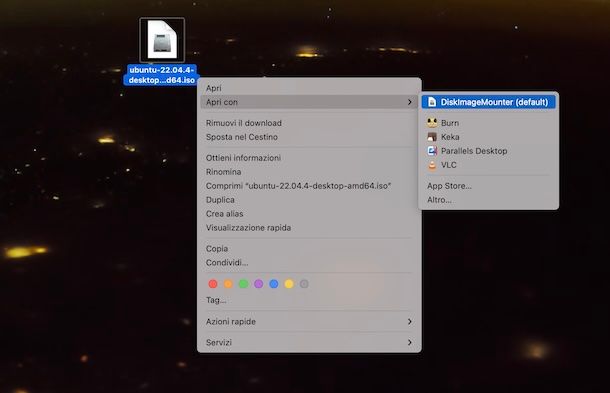The height and width of the screenshot is (393, 610).
Task: Expand the Apri con submenu arrow
Action: click(x=409, y=102)
